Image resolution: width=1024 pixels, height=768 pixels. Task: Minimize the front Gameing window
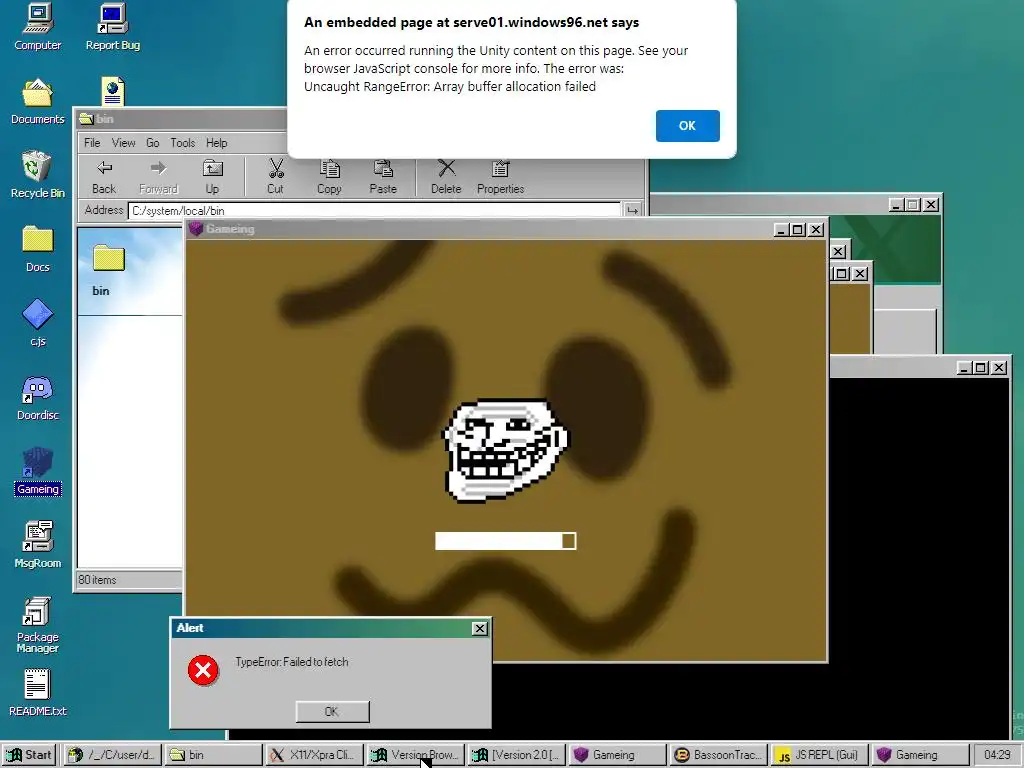tap(781, 230)
